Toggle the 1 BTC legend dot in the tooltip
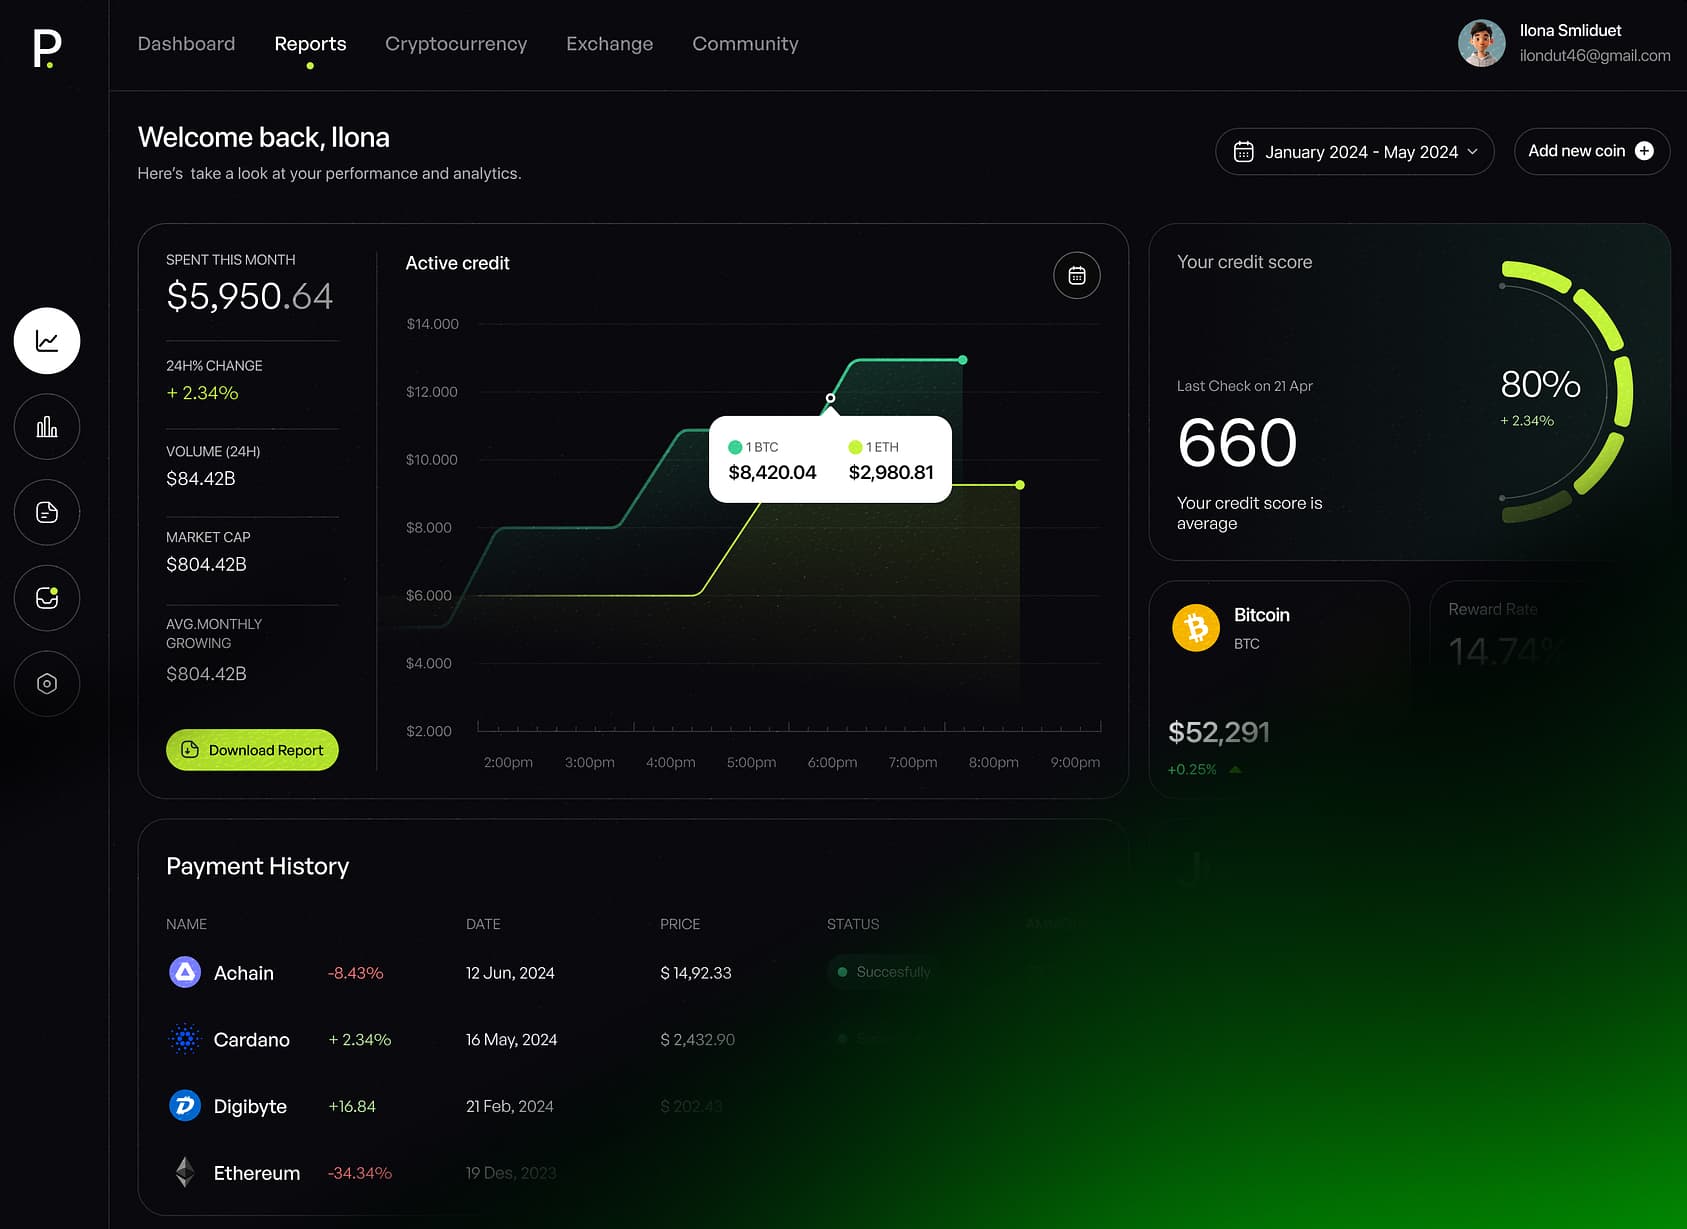The image size is (1687, 1229). point(736,446)
